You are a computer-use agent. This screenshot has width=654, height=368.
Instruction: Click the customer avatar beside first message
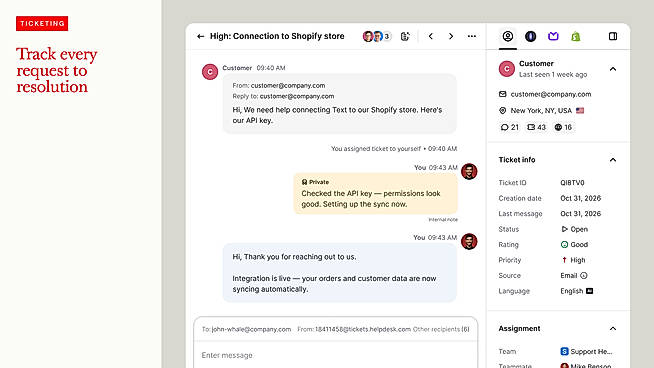pos(210,72)
